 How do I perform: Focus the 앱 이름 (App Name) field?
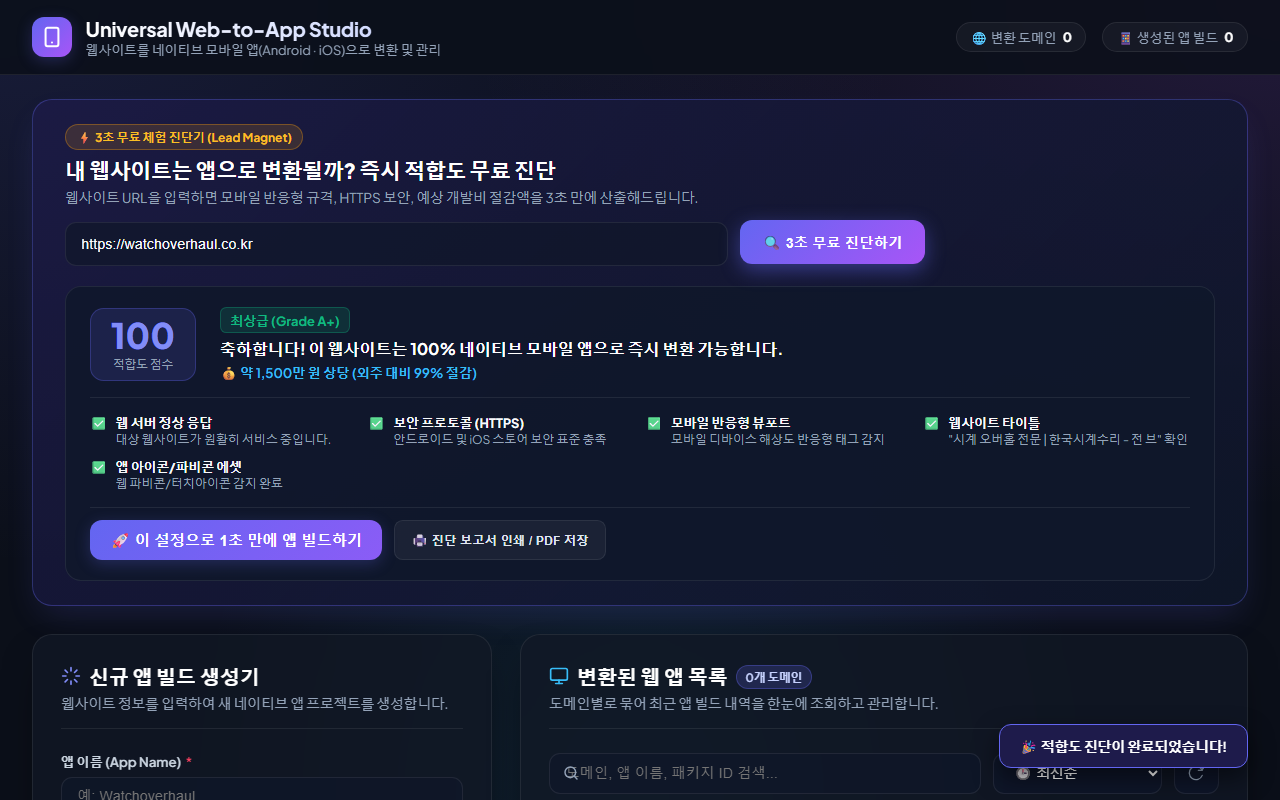point(262,789)
